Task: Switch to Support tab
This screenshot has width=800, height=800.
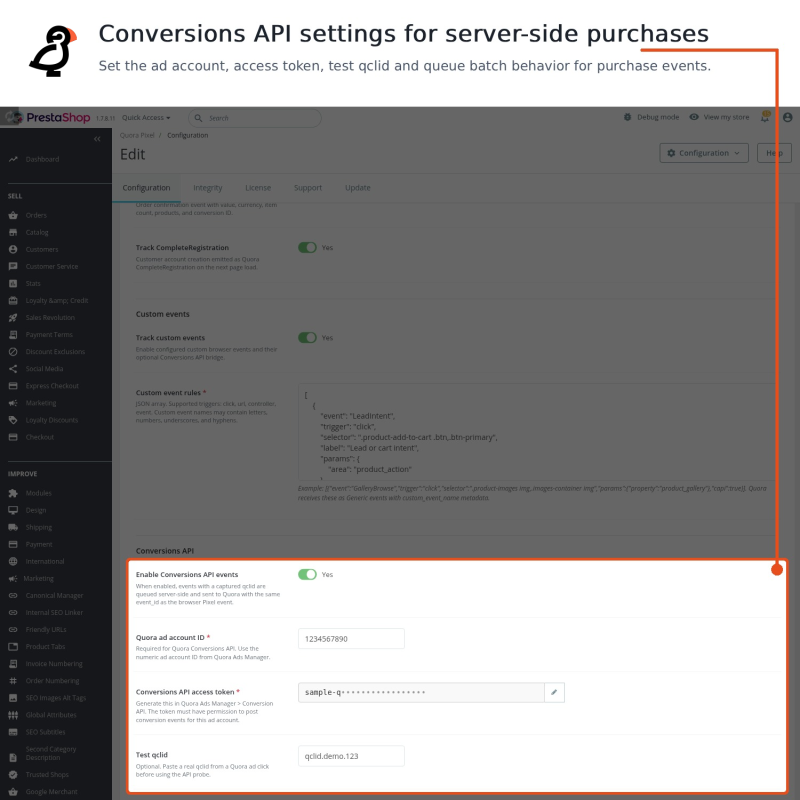Action: coord(308,188)
